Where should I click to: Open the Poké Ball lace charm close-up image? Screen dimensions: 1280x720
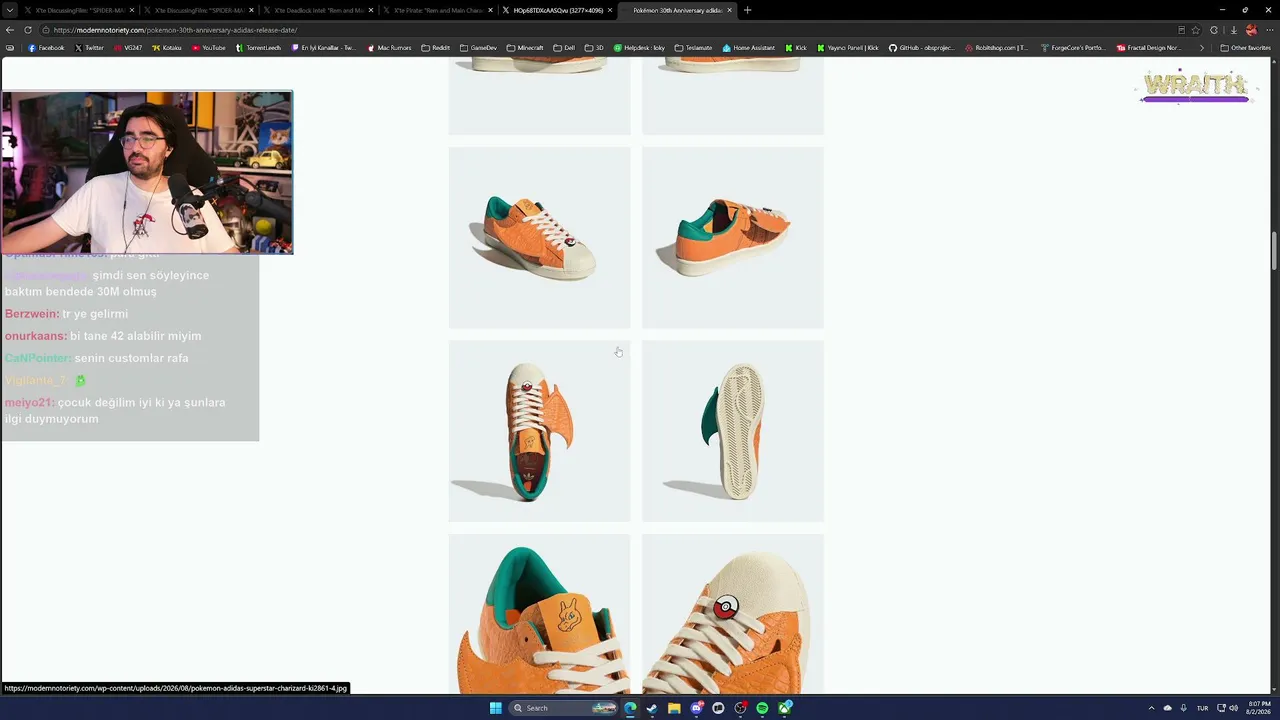tap(733, 614)
